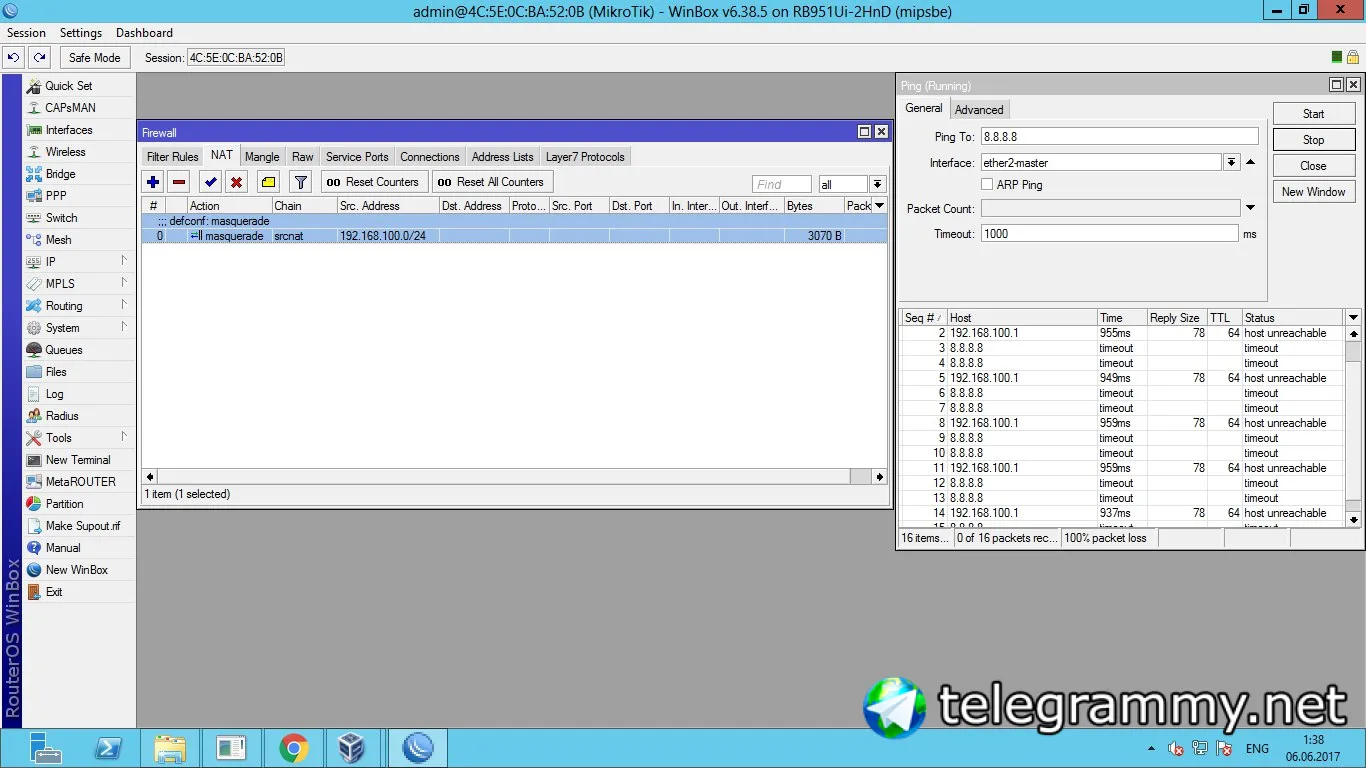
Task: Click Make Supout.rif in the sidebar
Action: 82,526
